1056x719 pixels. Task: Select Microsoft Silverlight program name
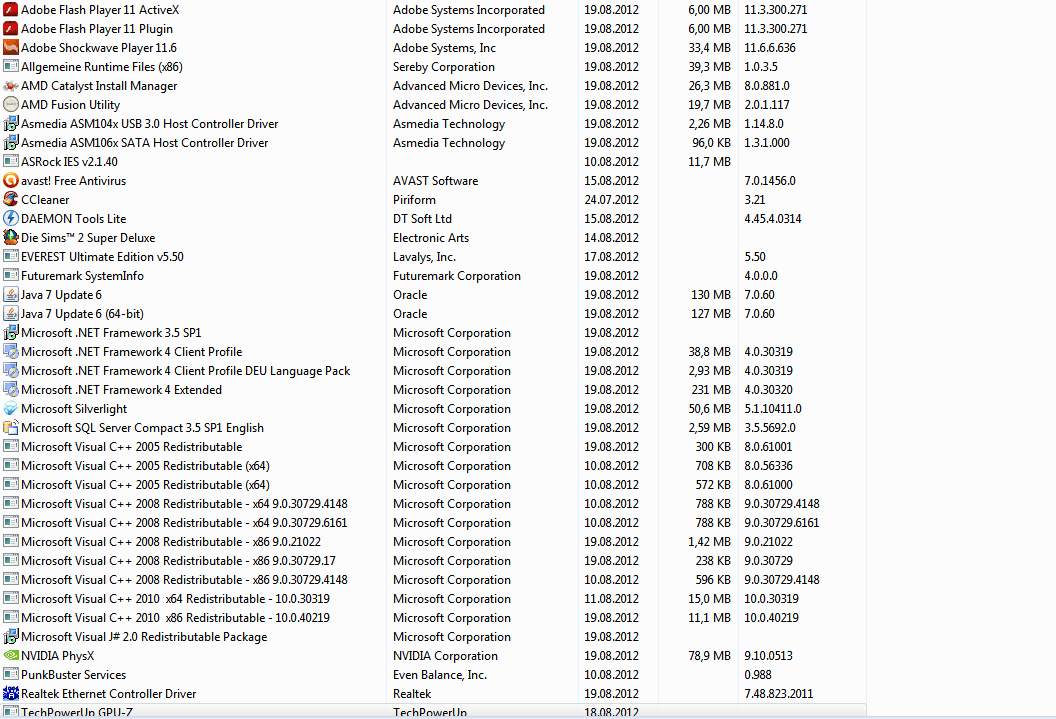tap(74, 409)
